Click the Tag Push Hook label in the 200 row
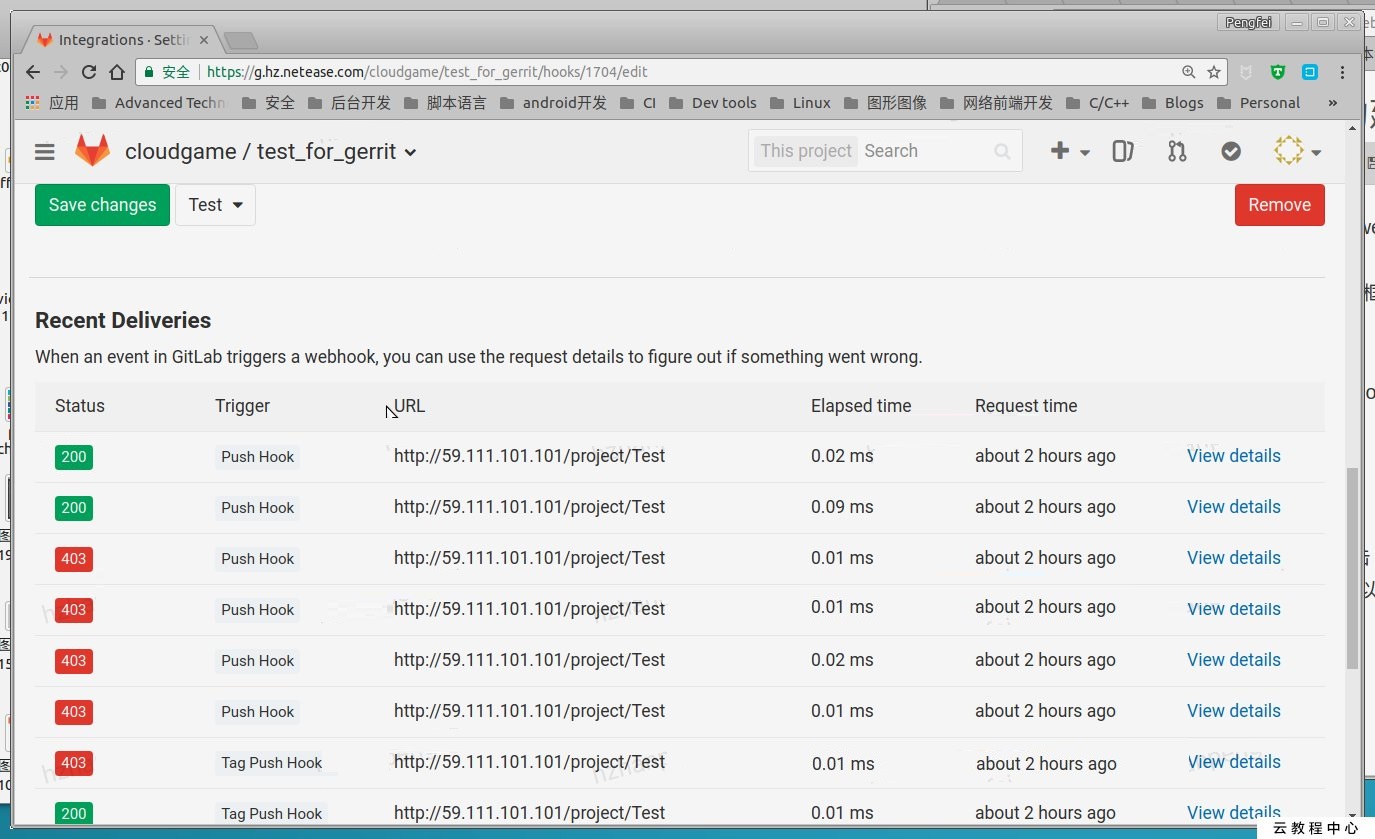 click(272, 813)
